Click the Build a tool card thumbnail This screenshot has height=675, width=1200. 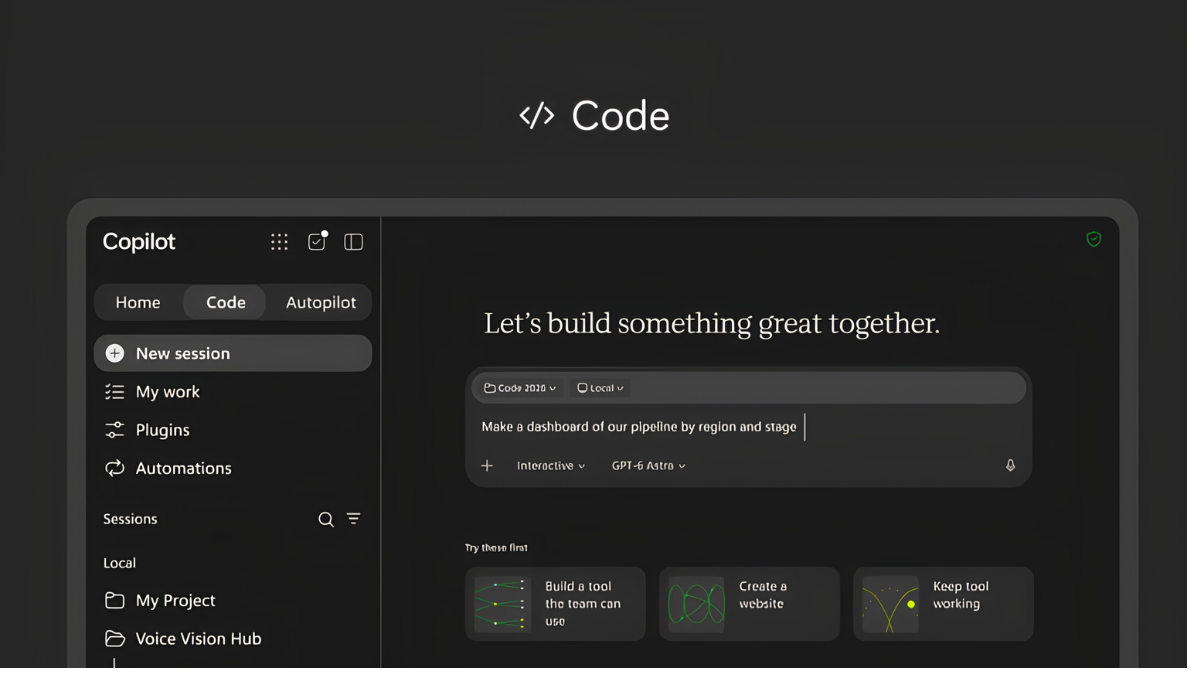502,604
